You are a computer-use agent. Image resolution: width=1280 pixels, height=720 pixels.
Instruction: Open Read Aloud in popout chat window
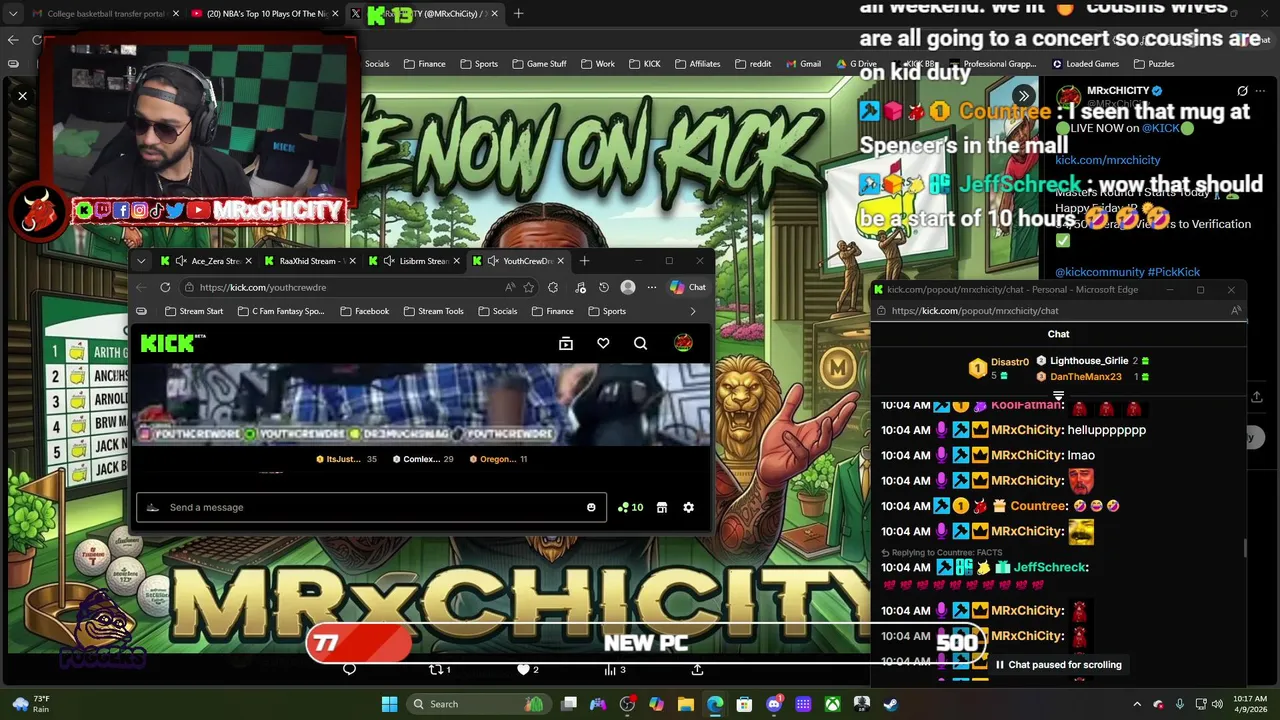[1236, 311]
